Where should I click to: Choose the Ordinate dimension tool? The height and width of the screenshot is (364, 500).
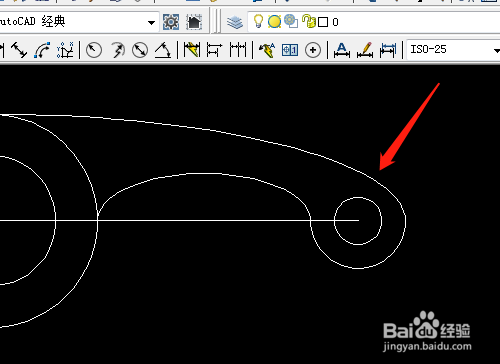pos(65,50)
